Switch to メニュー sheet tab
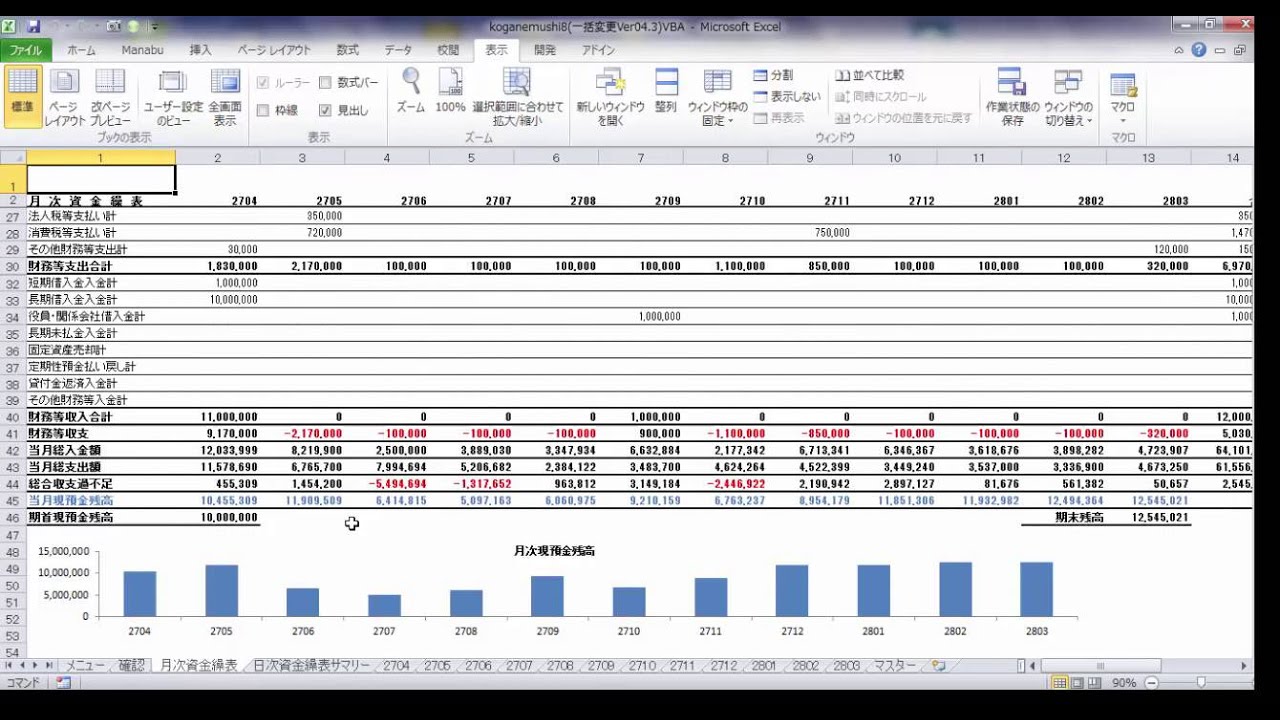Image resolution: width=1280 pixels, height=720 pixels. pyautogui.click(x=85, y=665)
